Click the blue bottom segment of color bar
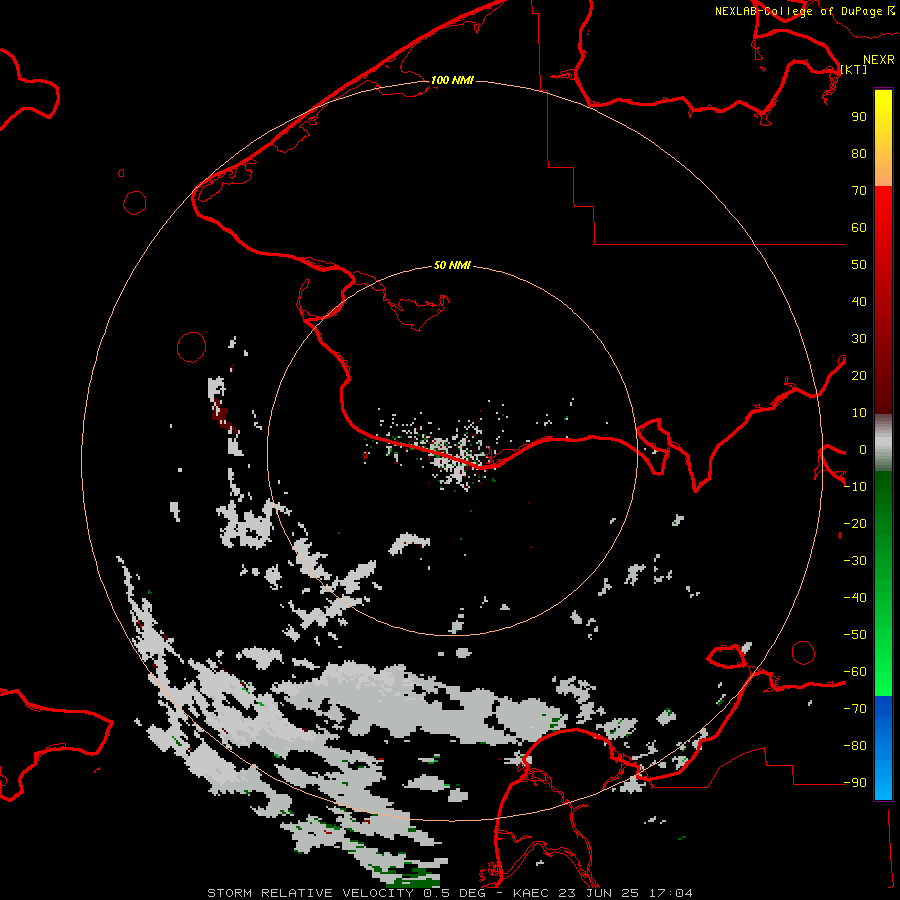This screenshot has height=900, width=900. point(883,747)
